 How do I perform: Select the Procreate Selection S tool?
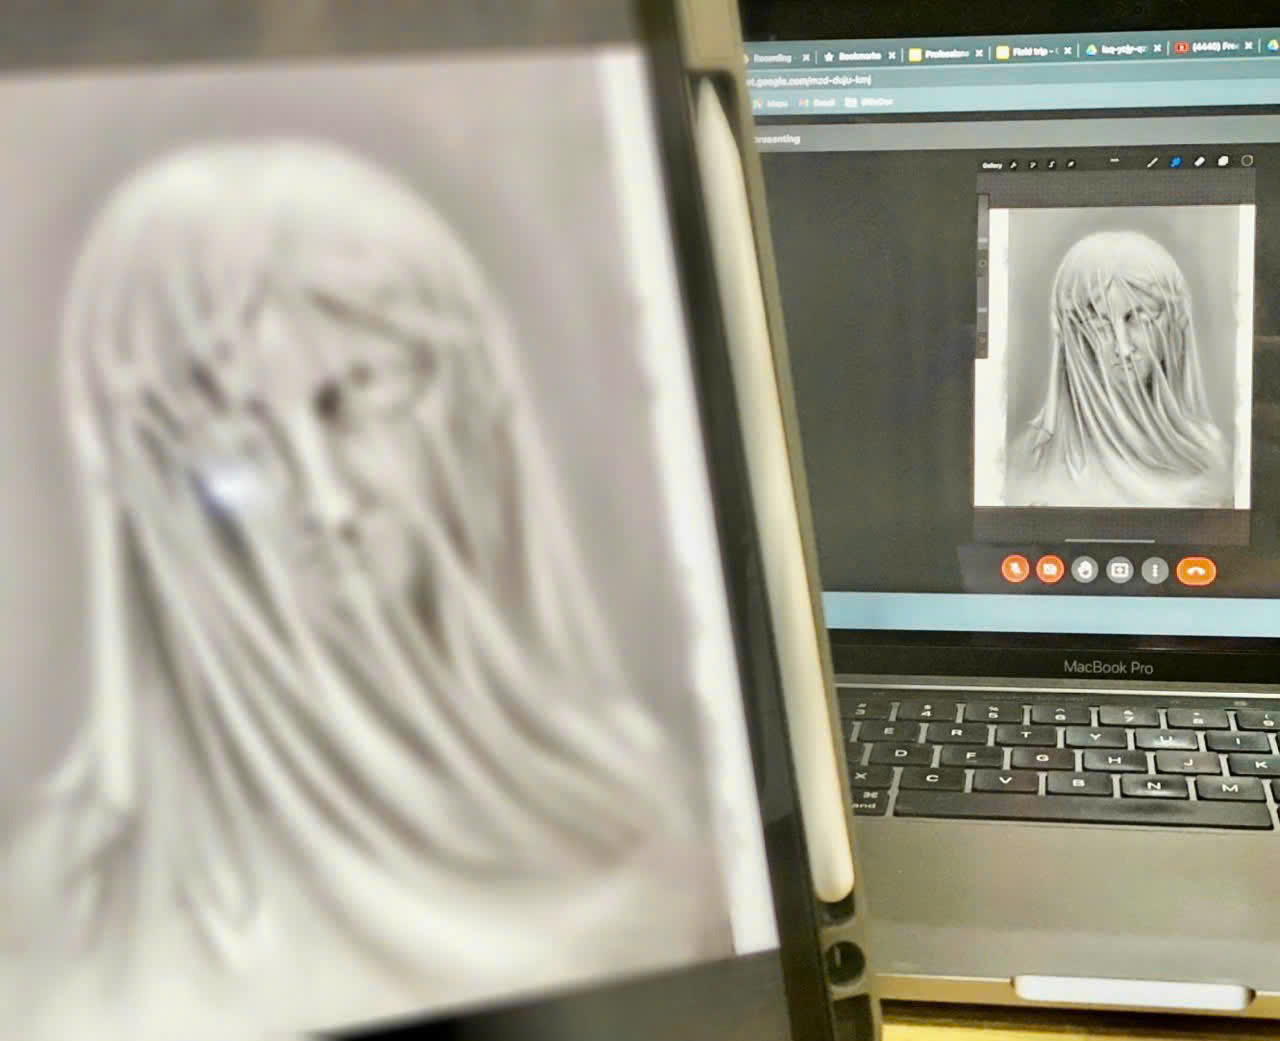(1052, 164)
